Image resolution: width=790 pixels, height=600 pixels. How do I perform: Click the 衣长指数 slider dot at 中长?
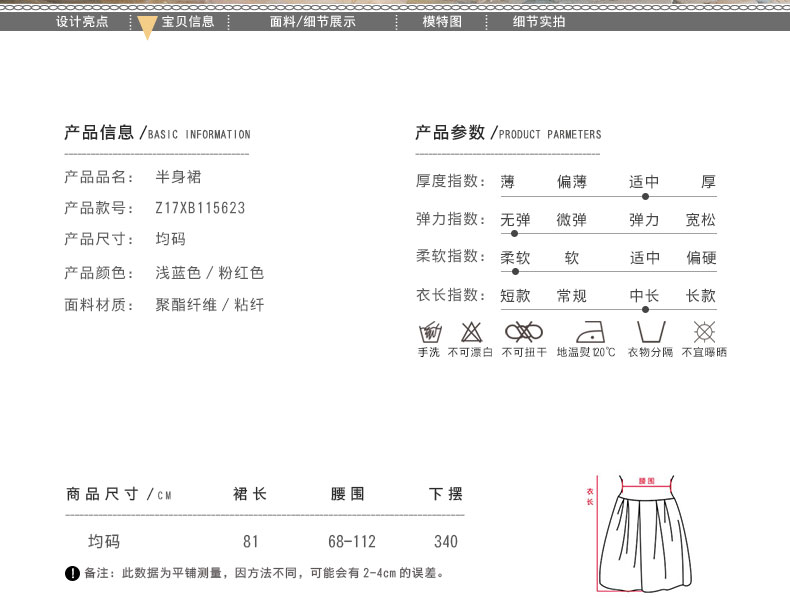(x=645, y=309)
